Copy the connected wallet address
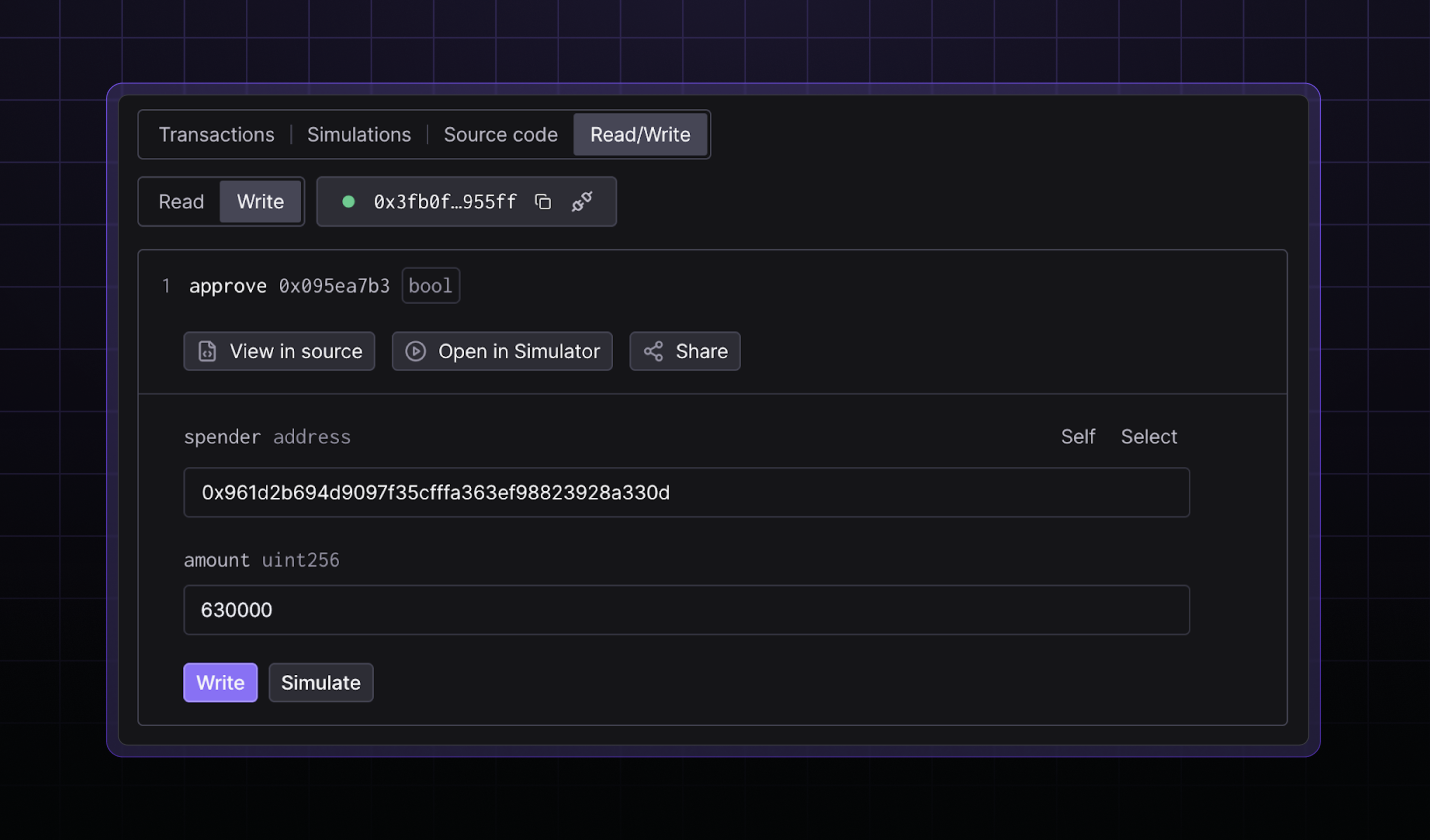The width and height of the screenshot is (1430, 840). [543, 202]
